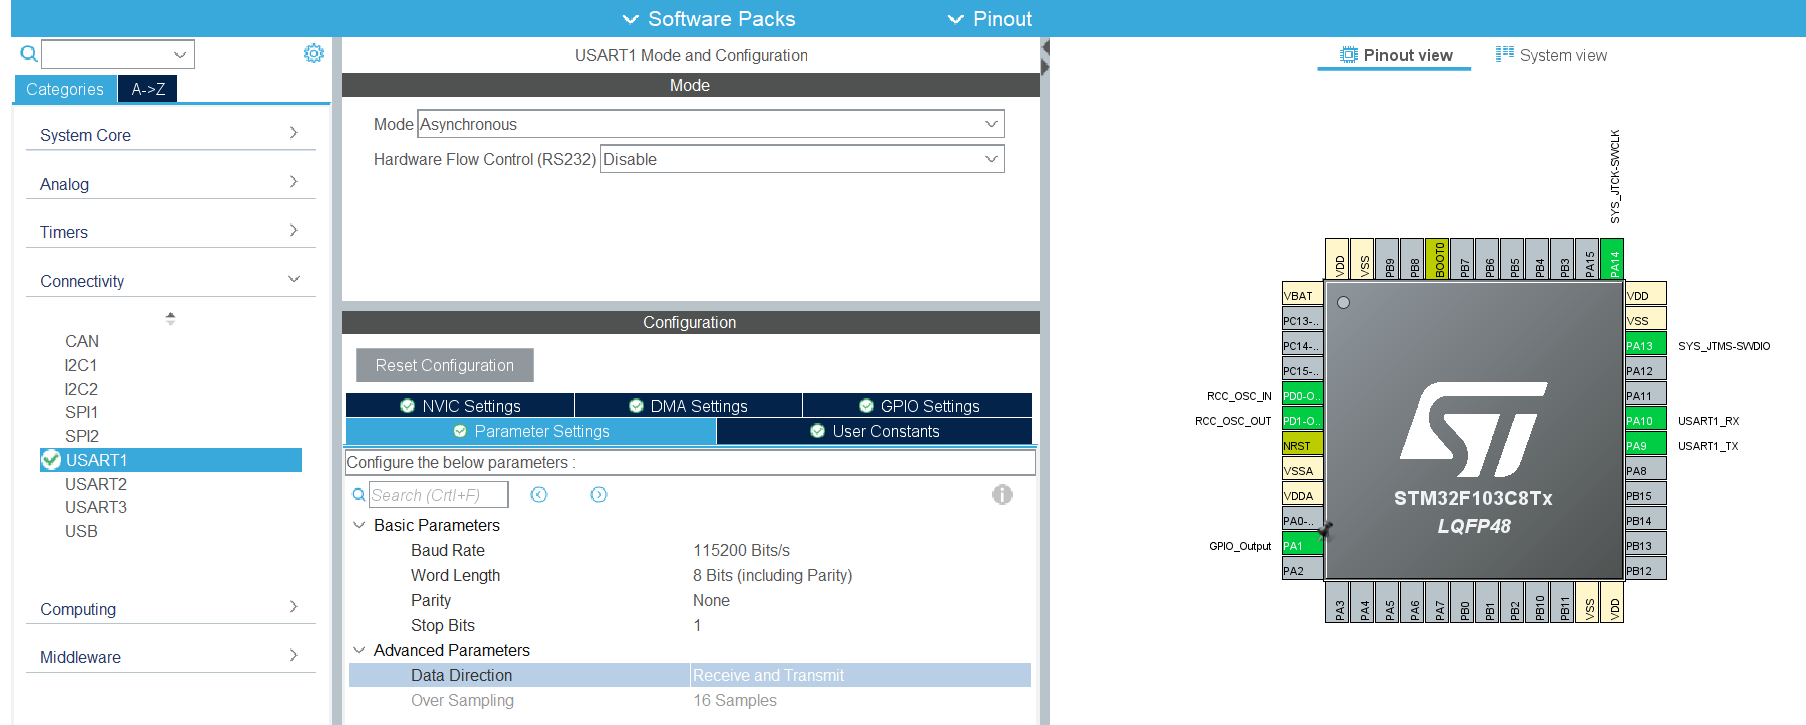This screenshot has height=725, width=1806.
Task: Open the GPIO Settings tab
Action: (918, 405)
